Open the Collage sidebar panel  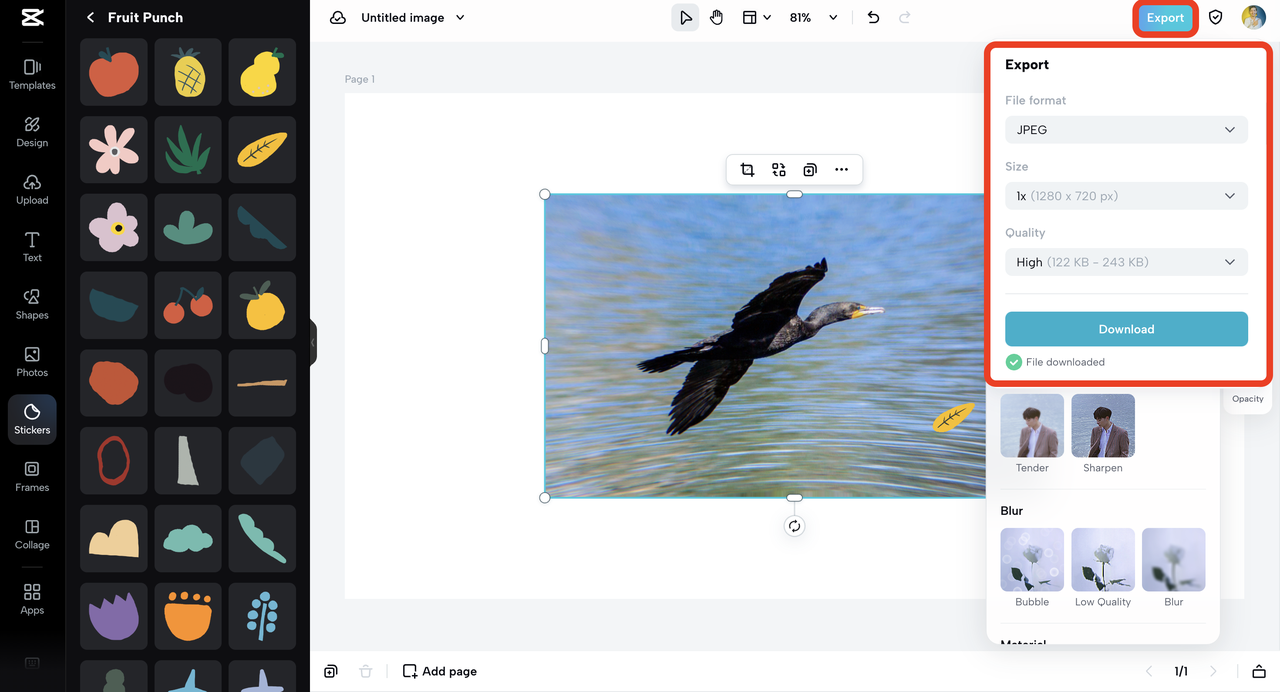coord(32,534)
